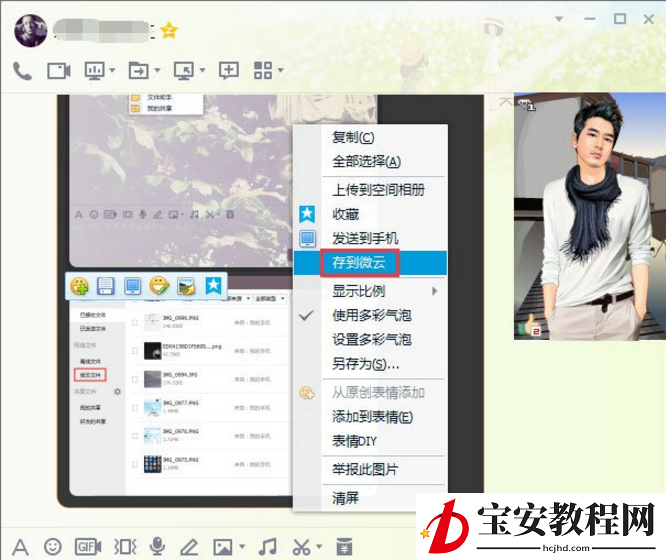Image resolution: width=666 pixels, height=560 pixels.
Task: Click the emoticon edit smiley icon on image toolbar
Action: tap(159, 286)
